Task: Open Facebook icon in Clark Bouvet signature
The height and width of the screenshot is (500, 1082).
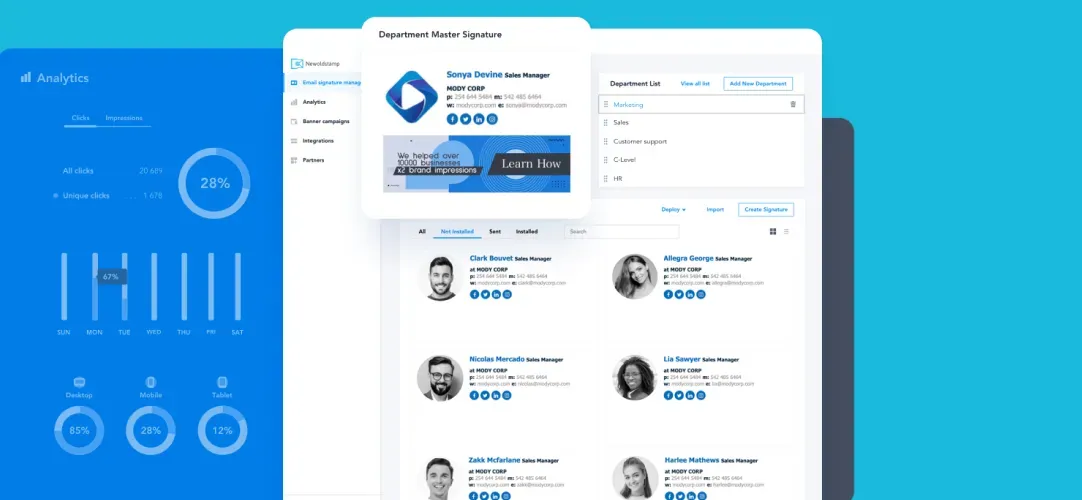Action: click(x=474, y=294)
